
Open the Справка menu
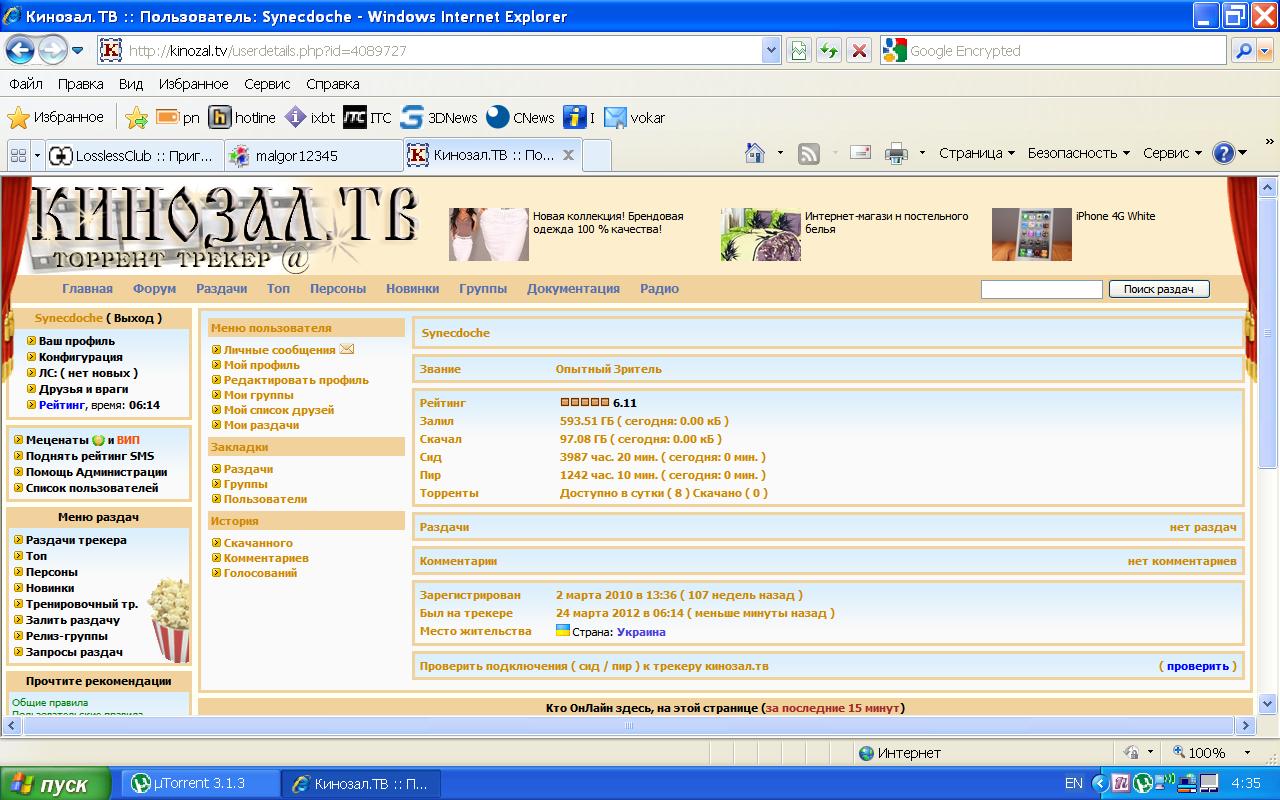click(x=332, y=84)
